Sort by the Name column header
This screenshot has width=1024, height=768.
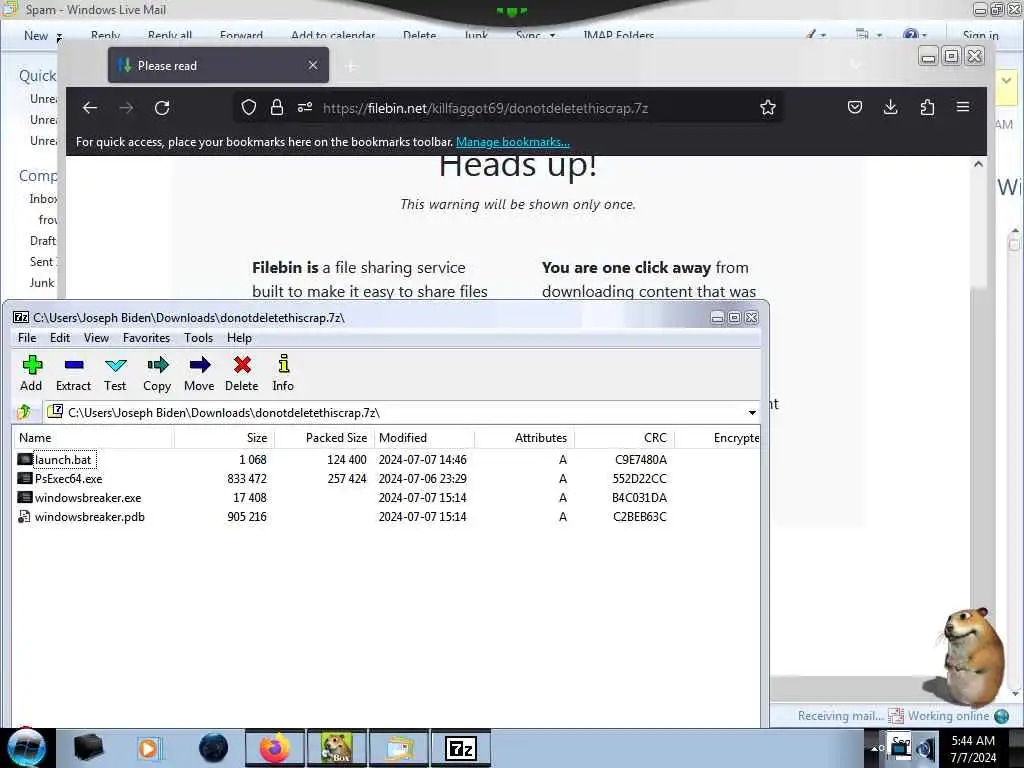(93, 438)
